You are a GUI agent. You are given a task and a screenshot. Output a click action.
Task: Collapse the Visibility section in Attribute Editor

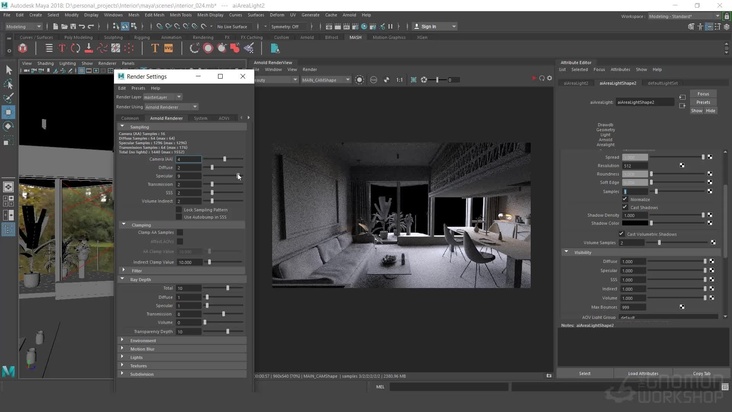pyautogui.click(x=566, y=252)
